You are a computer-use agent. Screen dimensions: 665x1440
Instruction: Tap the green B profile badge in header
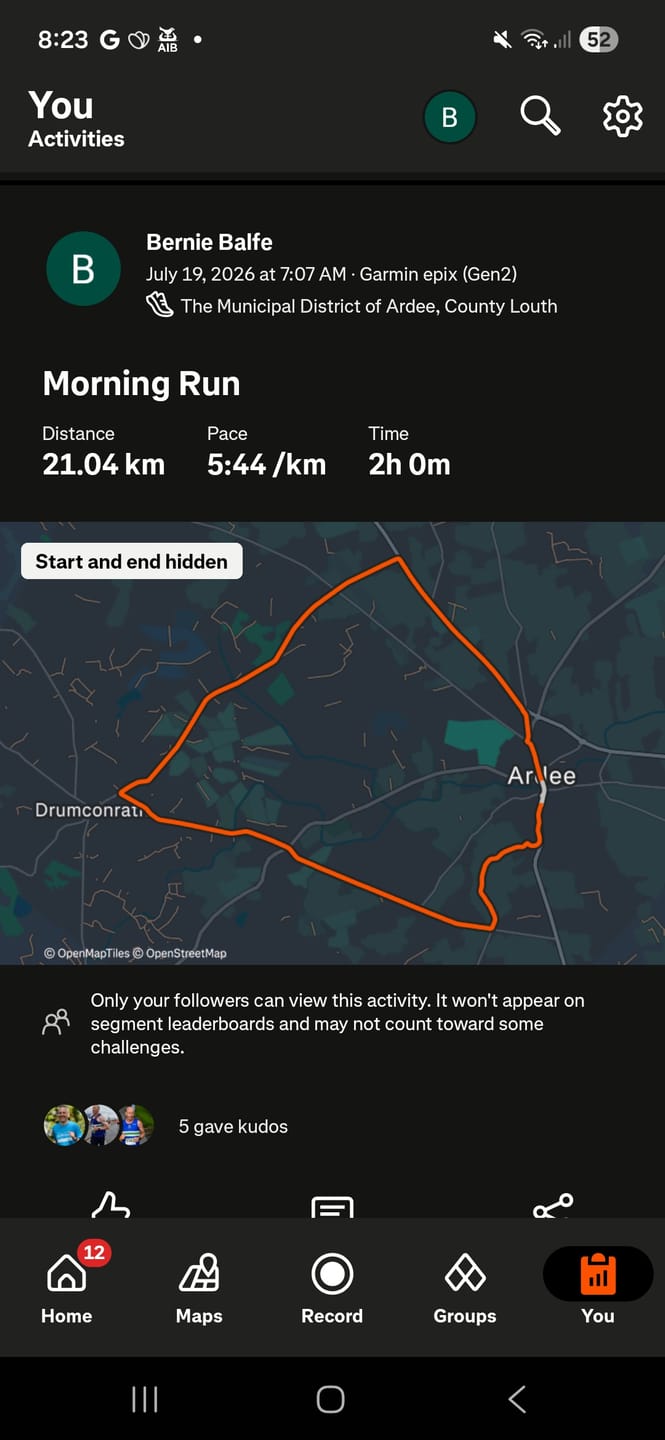(x=449, y=118)
